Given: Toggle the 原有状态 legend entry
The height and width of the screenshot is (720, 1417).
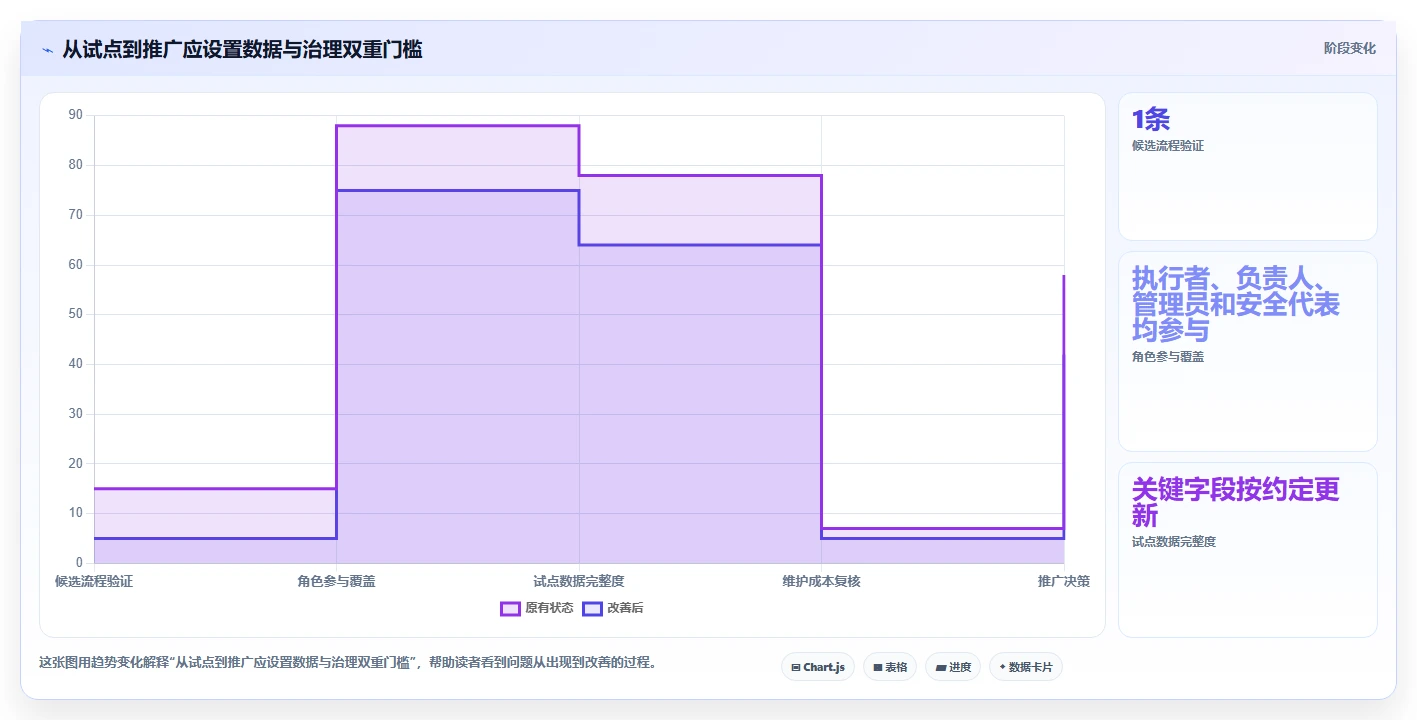Looking at the screenshot, I should [x=537, y=608].
